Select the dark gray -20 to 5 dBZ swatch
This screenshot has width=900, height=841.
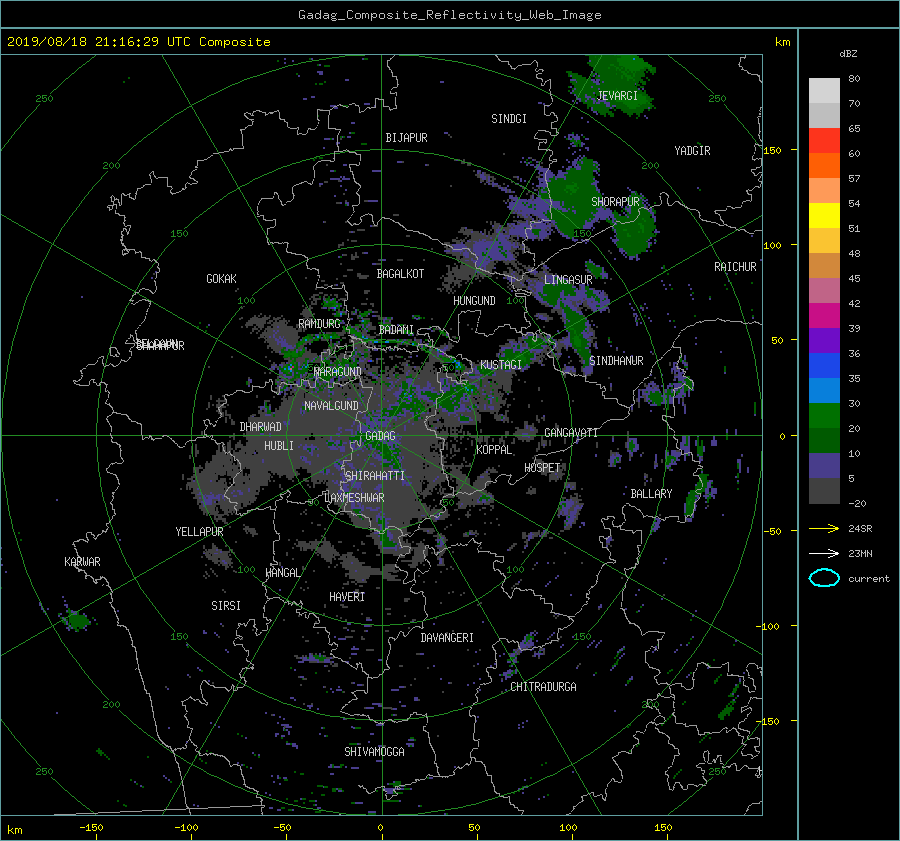(x=824, y=490)
